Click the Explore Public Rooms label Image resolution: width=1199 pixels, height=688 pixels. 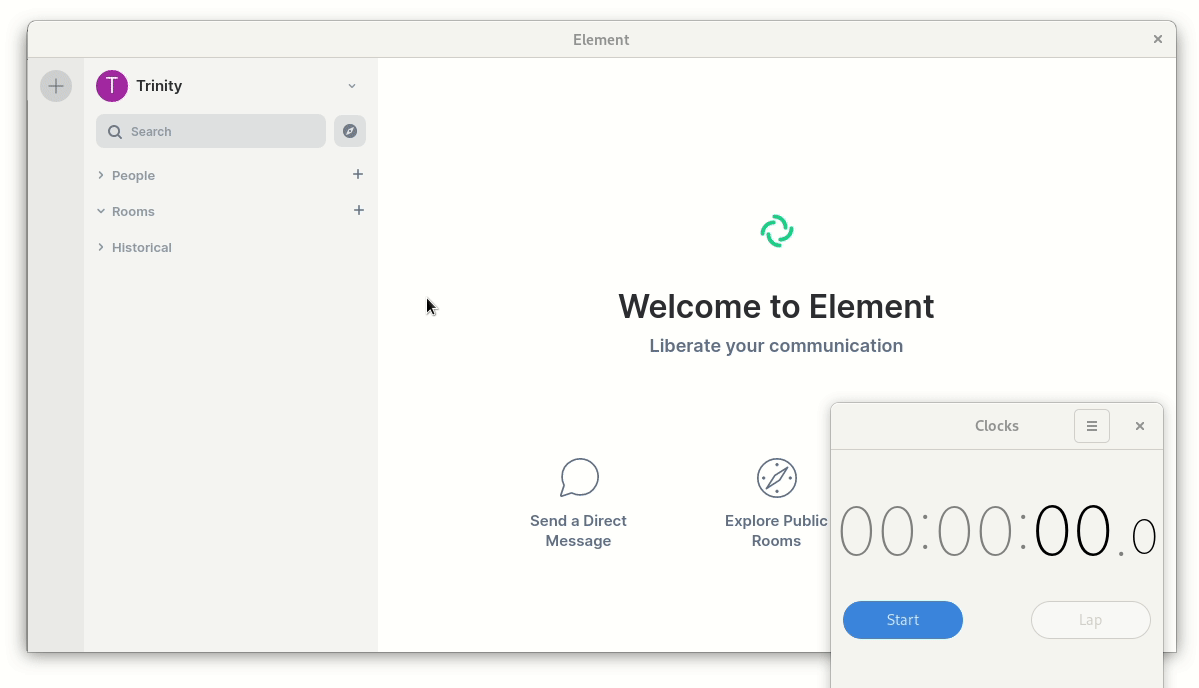(776, 531)
